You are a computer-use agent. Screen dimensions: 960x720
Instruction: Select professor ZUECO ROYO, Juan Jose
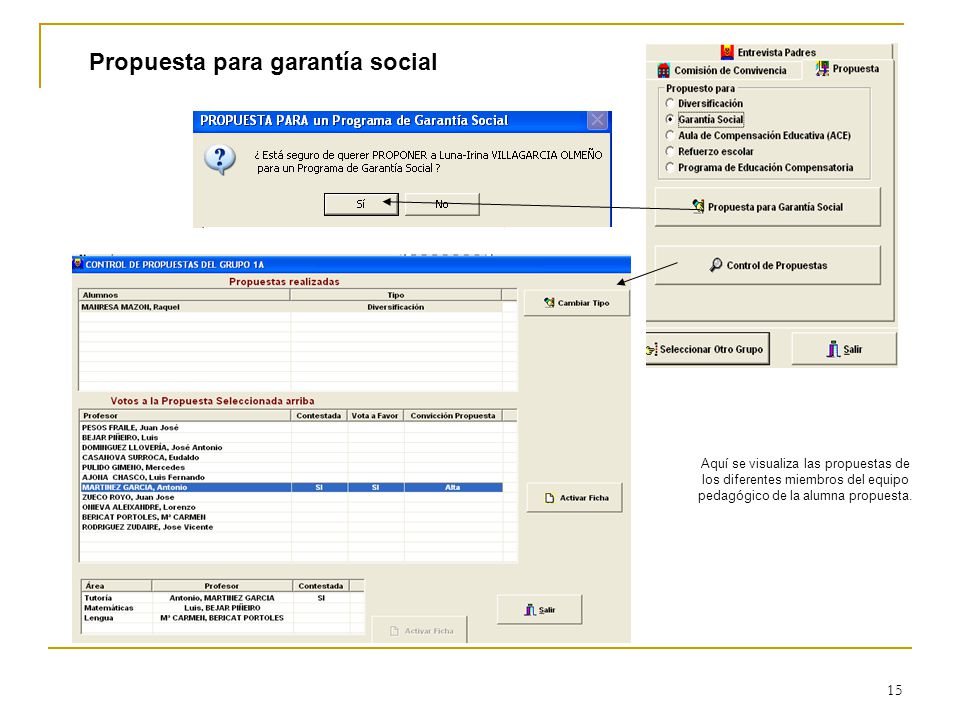pos(291,497)
